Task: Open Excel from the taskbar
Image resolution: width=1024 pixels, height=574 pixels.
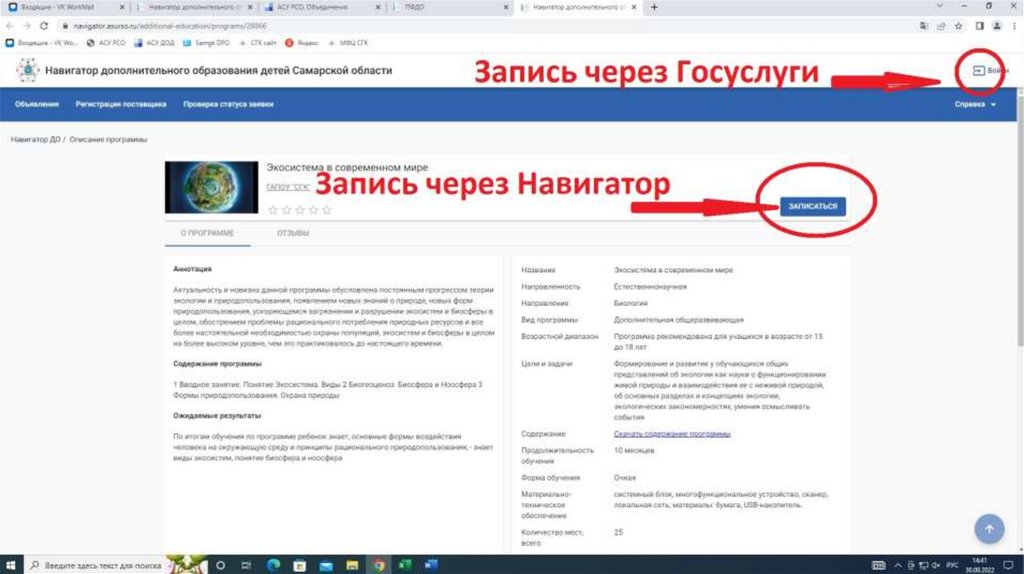Action: click(405, 565)
